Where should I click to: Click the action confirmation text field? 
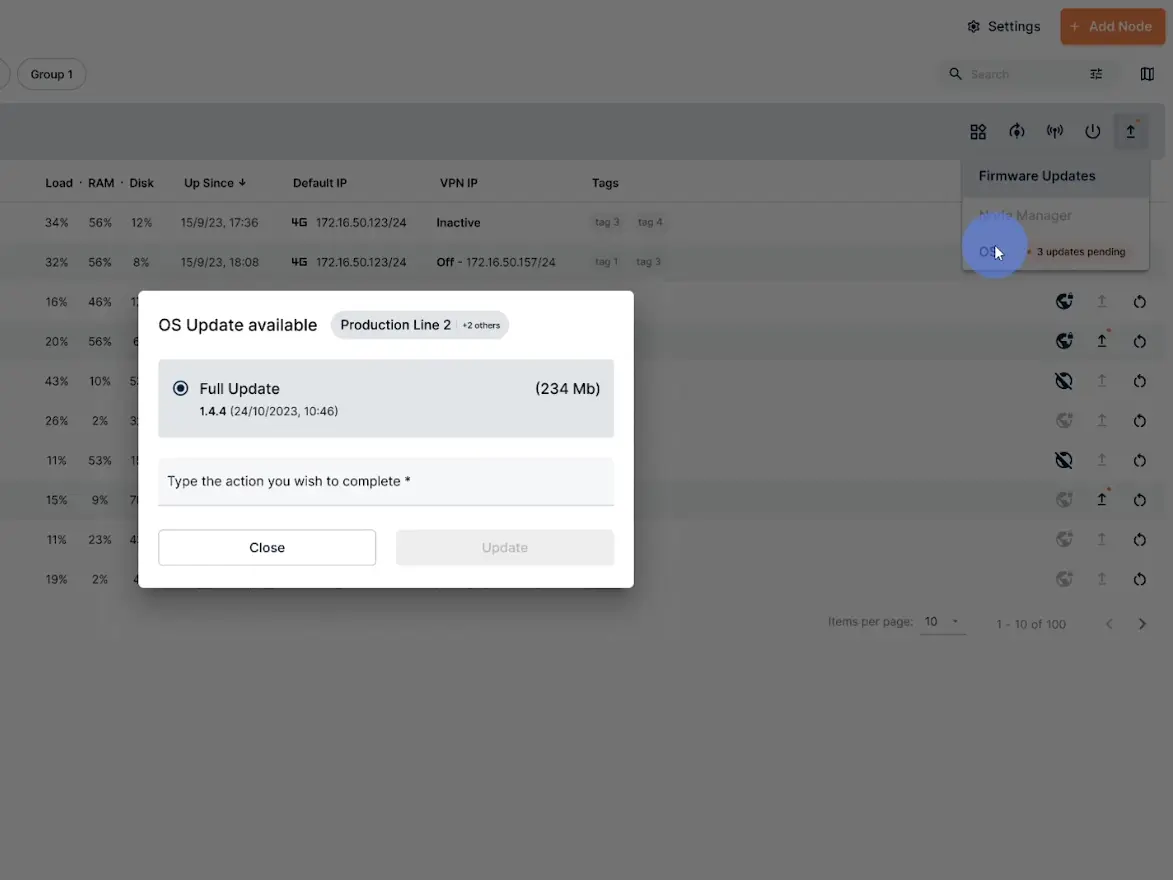point(385,482)
